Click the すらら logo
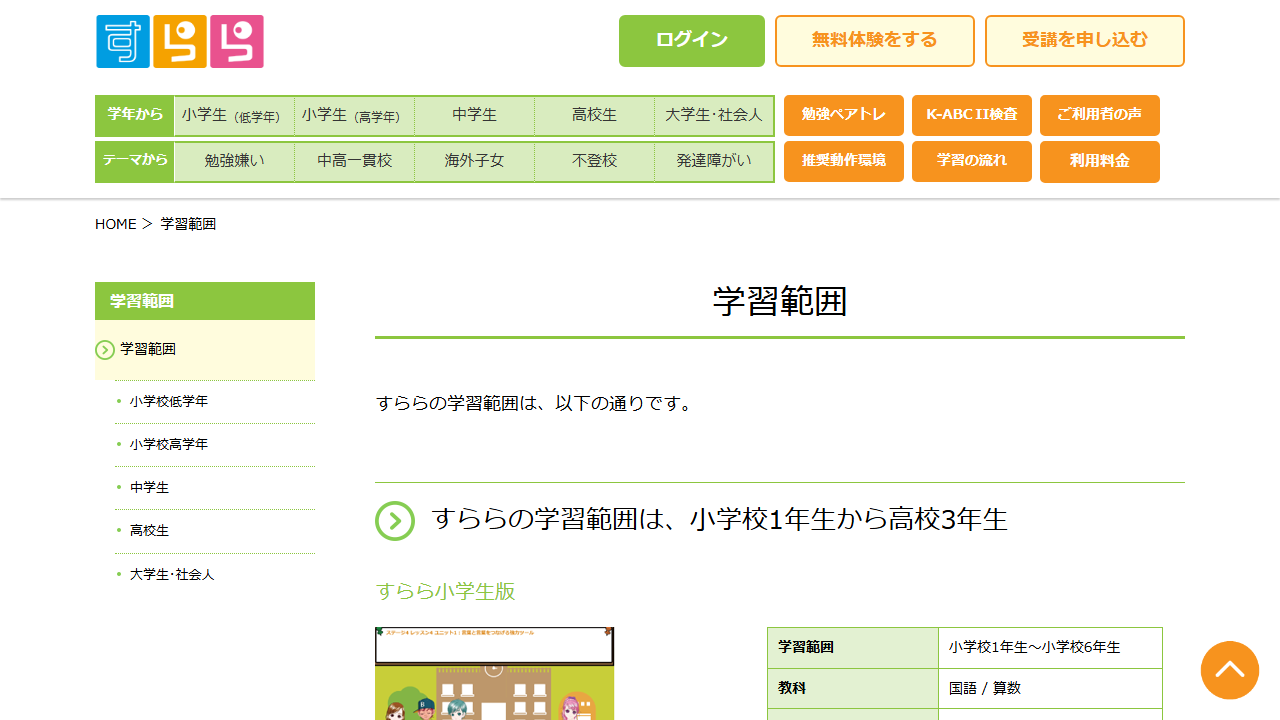Viewport: 1280px width, 720px height. tap(180, 42)
